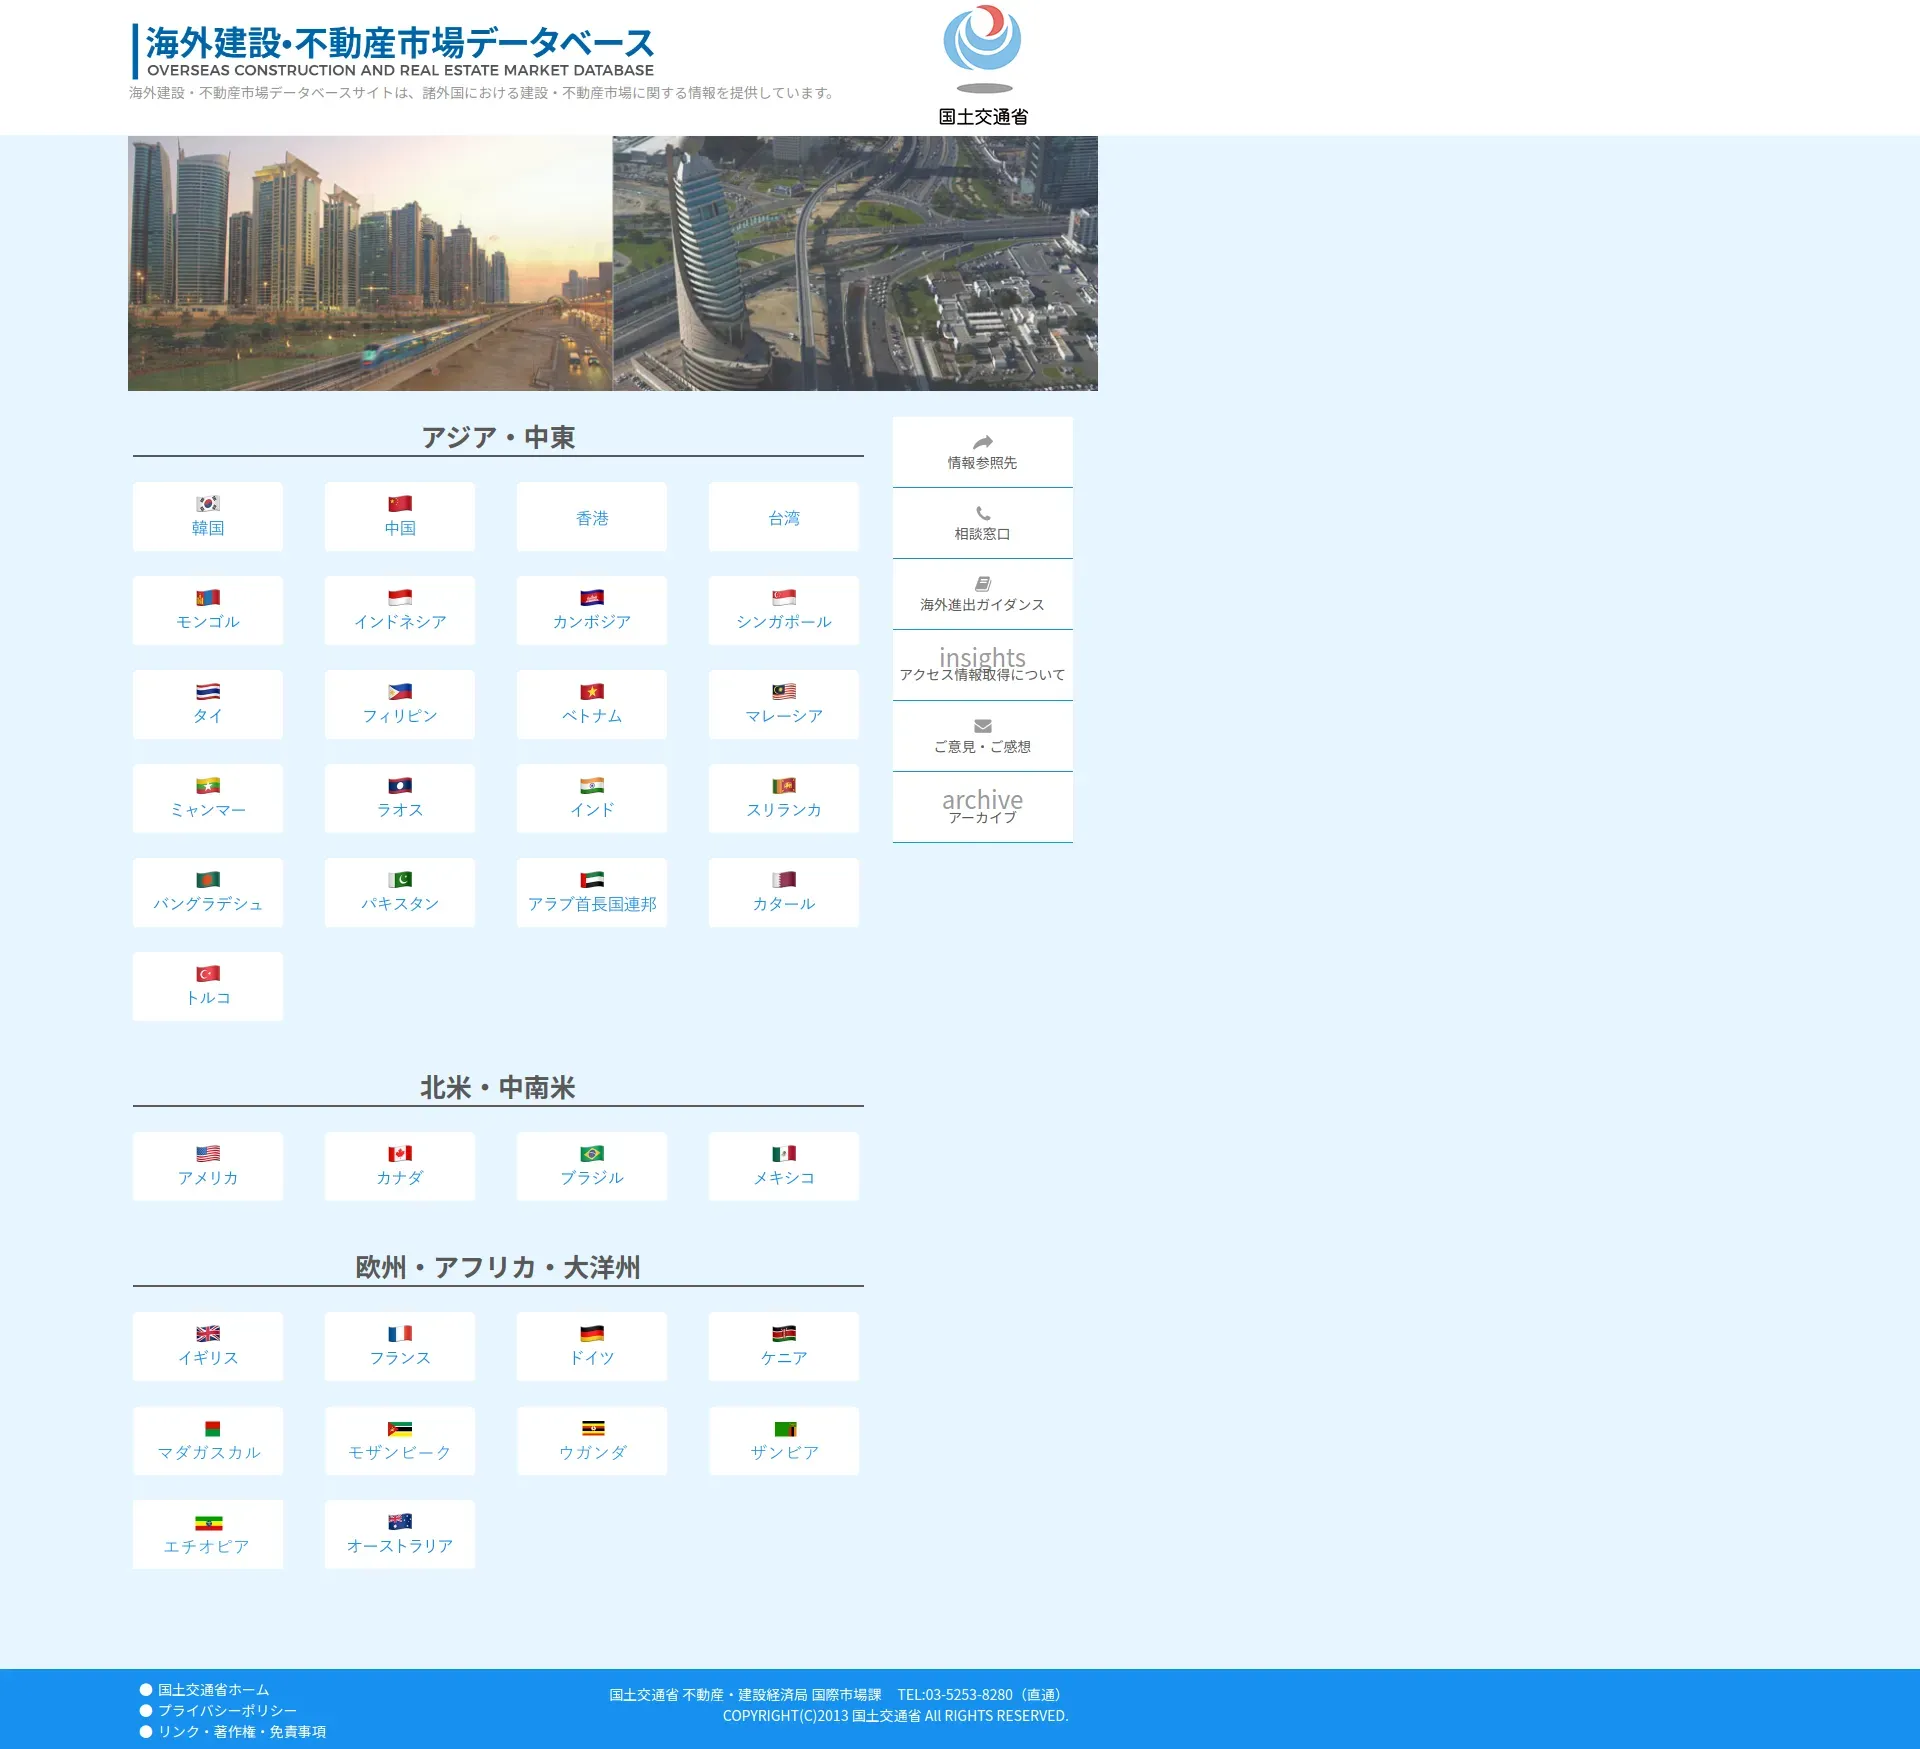Open the archive アーカイブ menu item
The image size is (1920, 1749).
[x=983, y=807]
